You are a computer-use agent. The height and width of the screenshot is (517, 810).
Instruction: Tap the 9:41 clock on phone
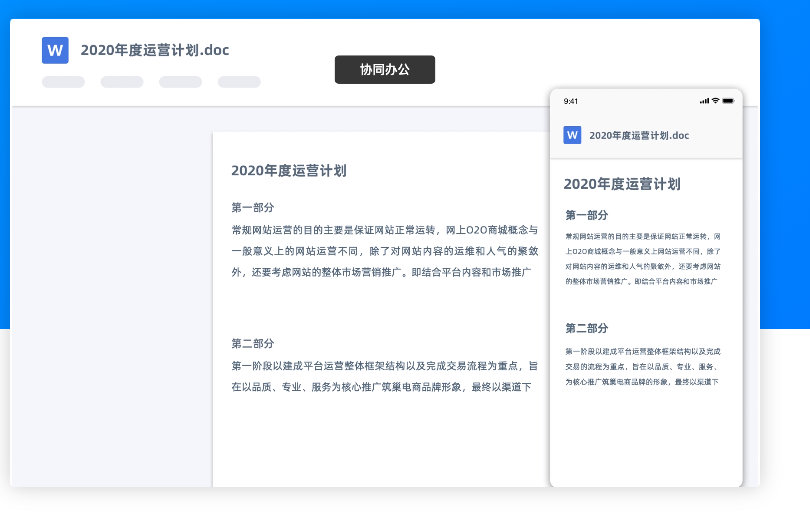pos(571,101)
